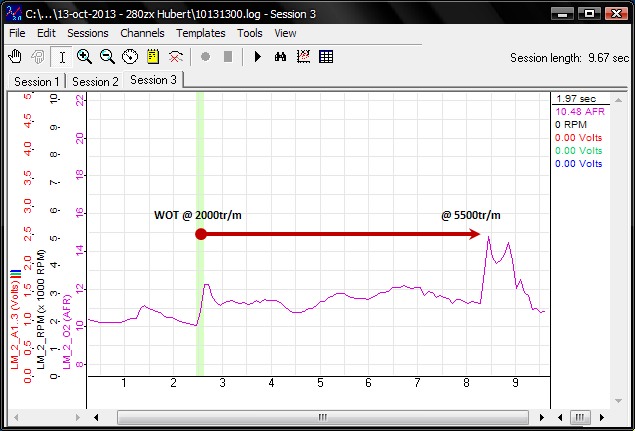
Task: Click the binoculars find icon
Action: click(281, 57)
